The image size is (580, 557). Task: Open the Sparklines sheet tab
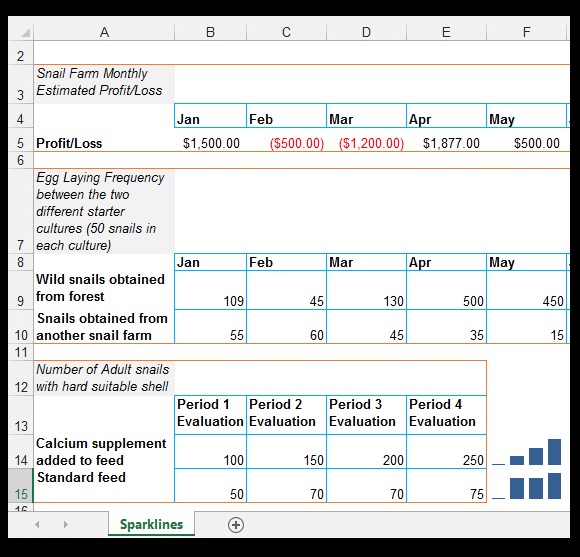point(151,524)
